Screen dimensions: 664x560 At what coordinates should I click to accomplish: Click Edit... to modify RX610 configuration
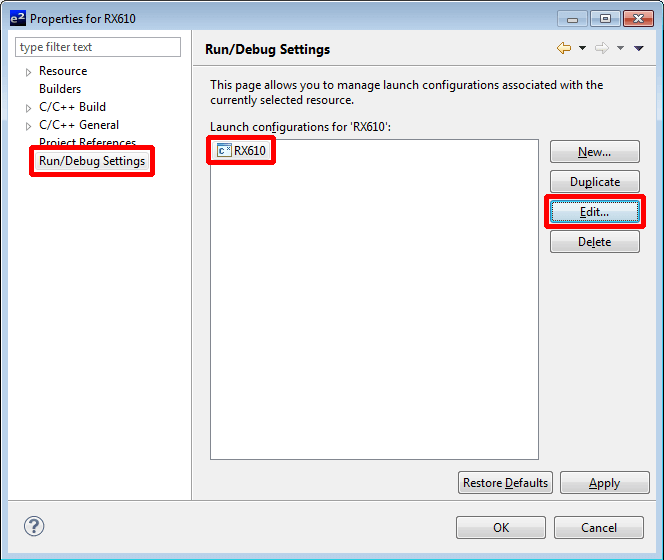click(x=594, y=212)
